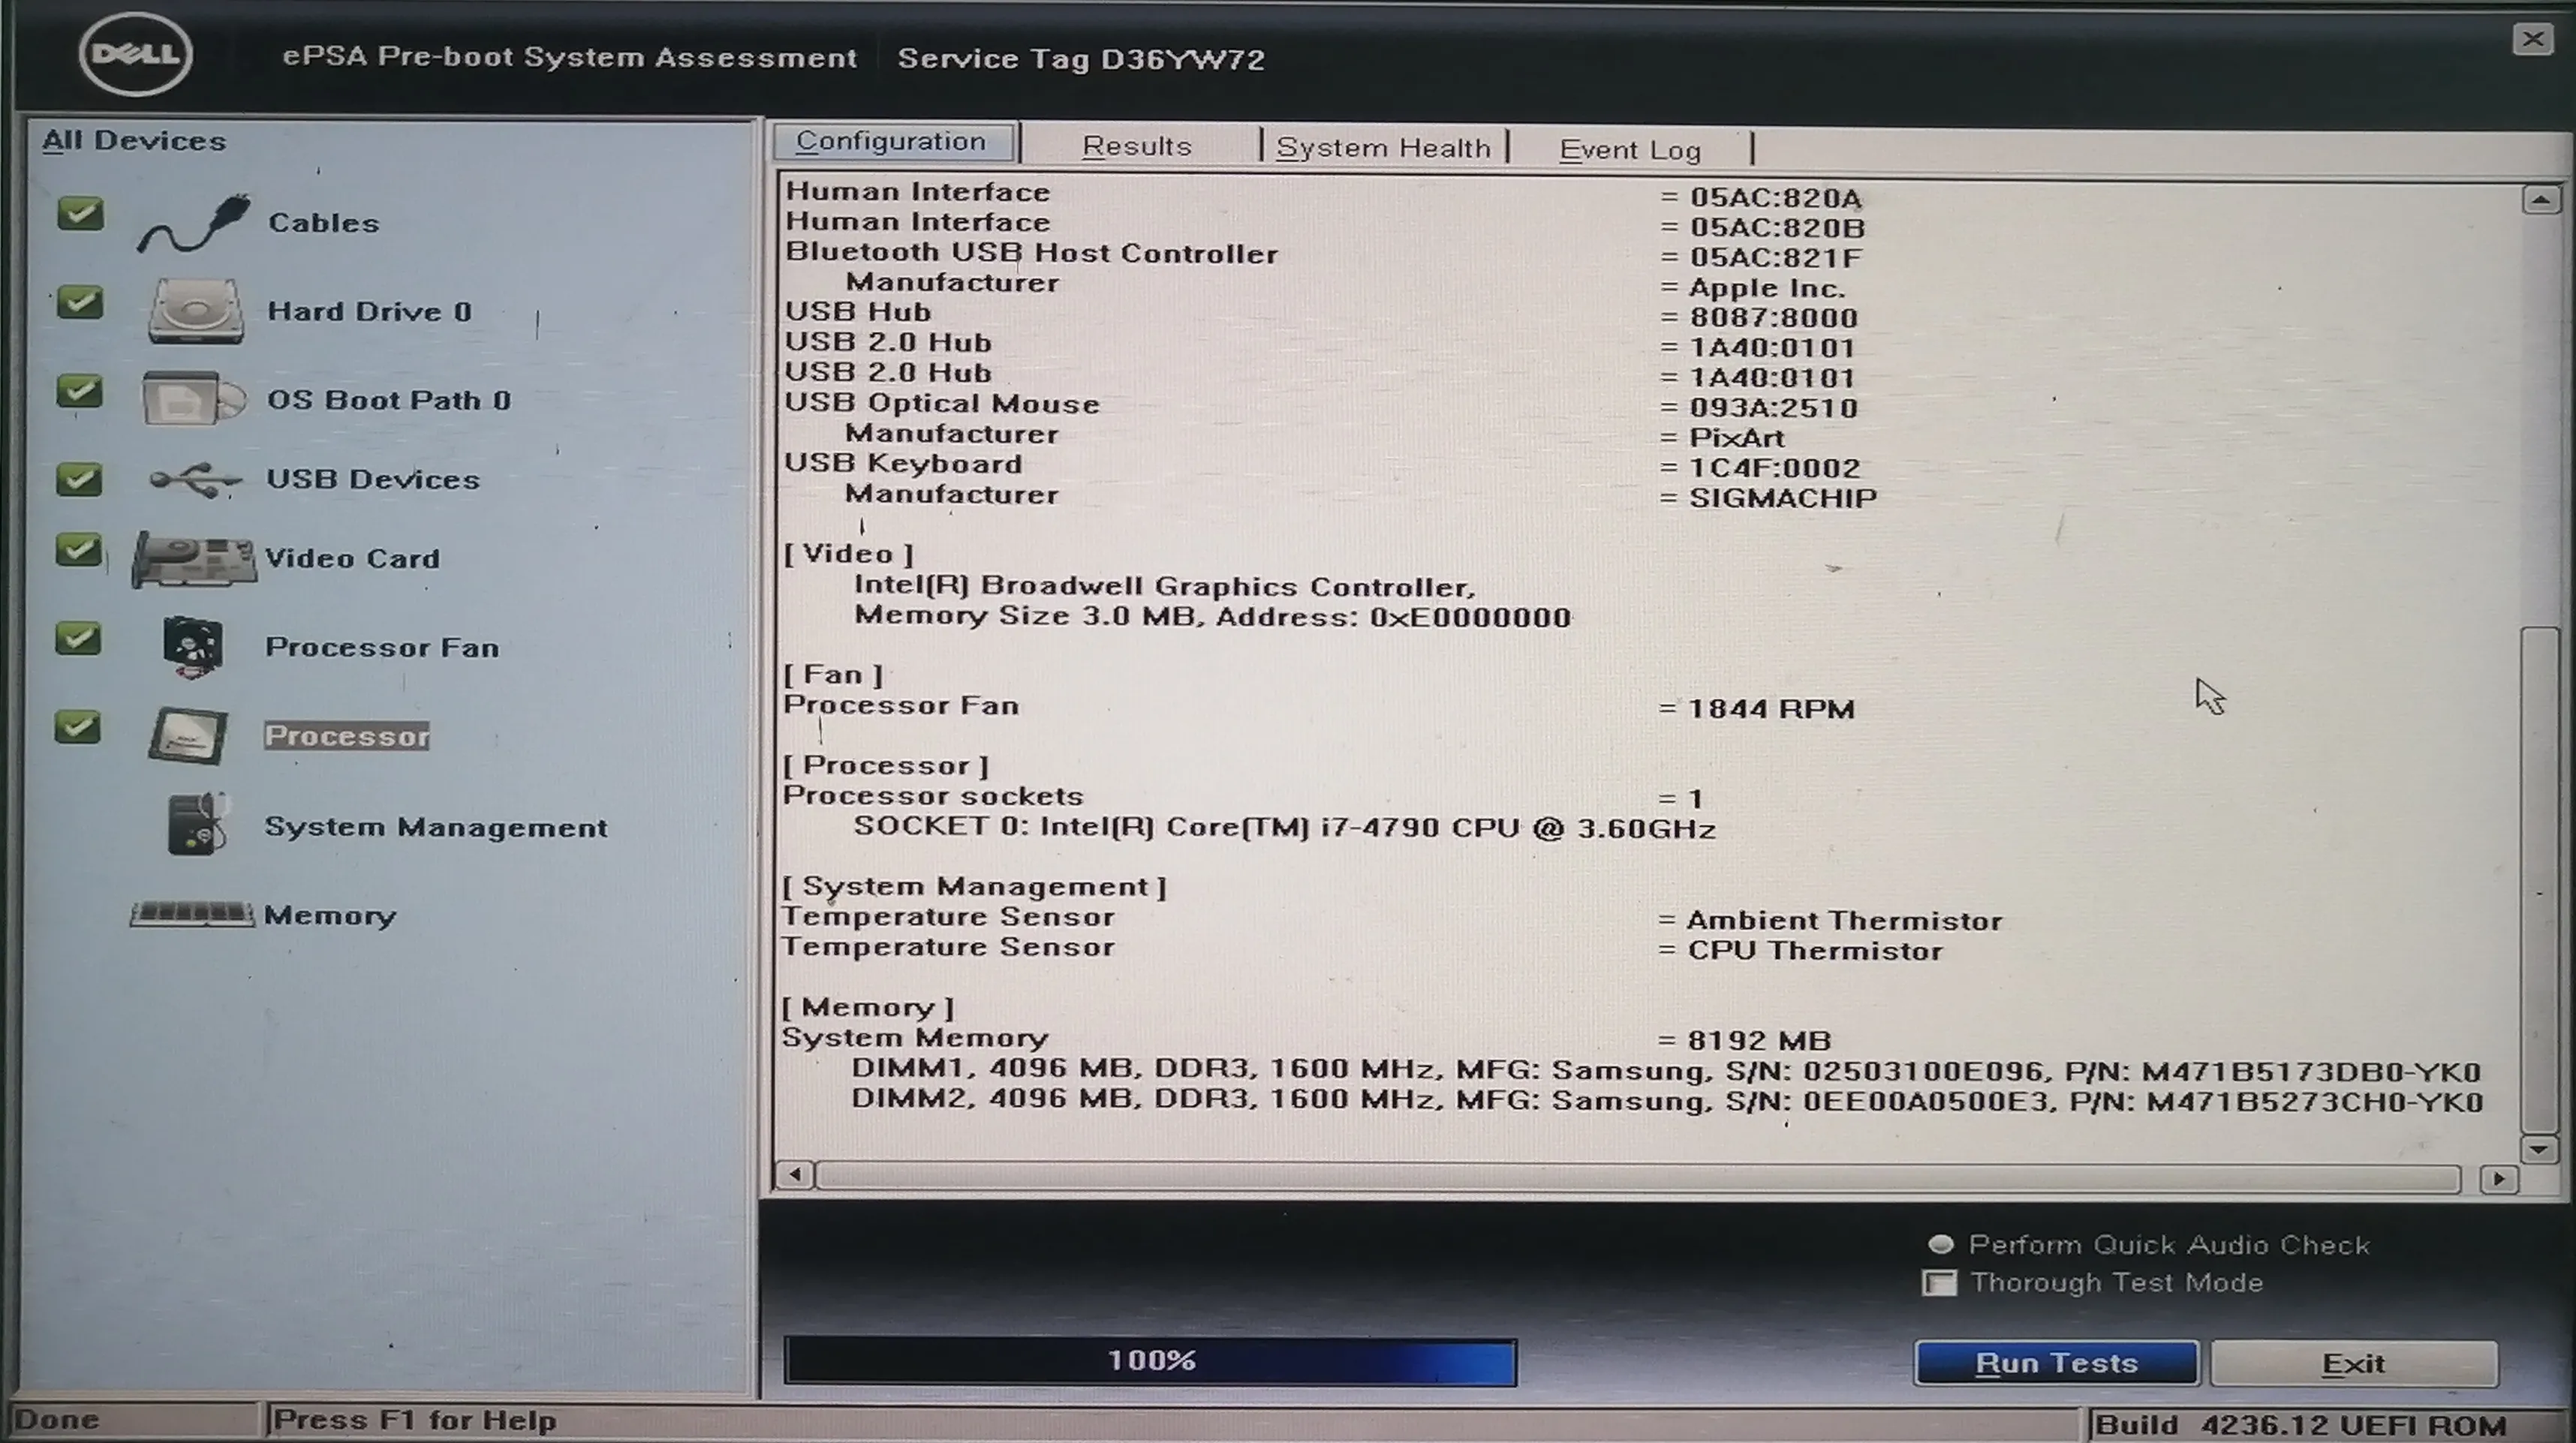The width and height of the screenshot is (2576, 1443).
Task: Click the Video Card board icon
Action: 194,559
